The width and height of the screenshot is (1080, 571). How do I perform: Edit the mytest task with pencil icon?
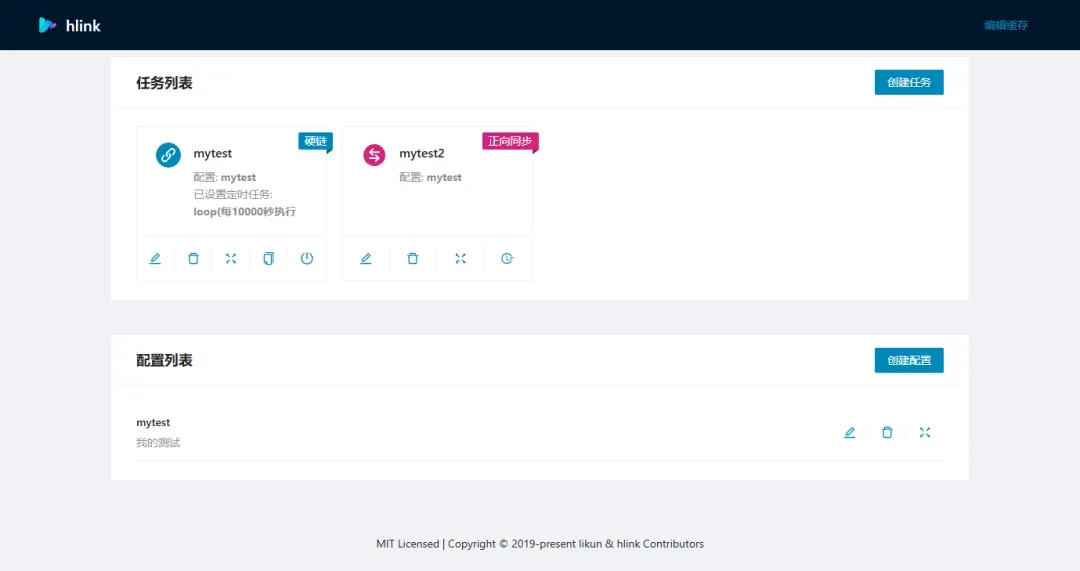click(155, 258)
